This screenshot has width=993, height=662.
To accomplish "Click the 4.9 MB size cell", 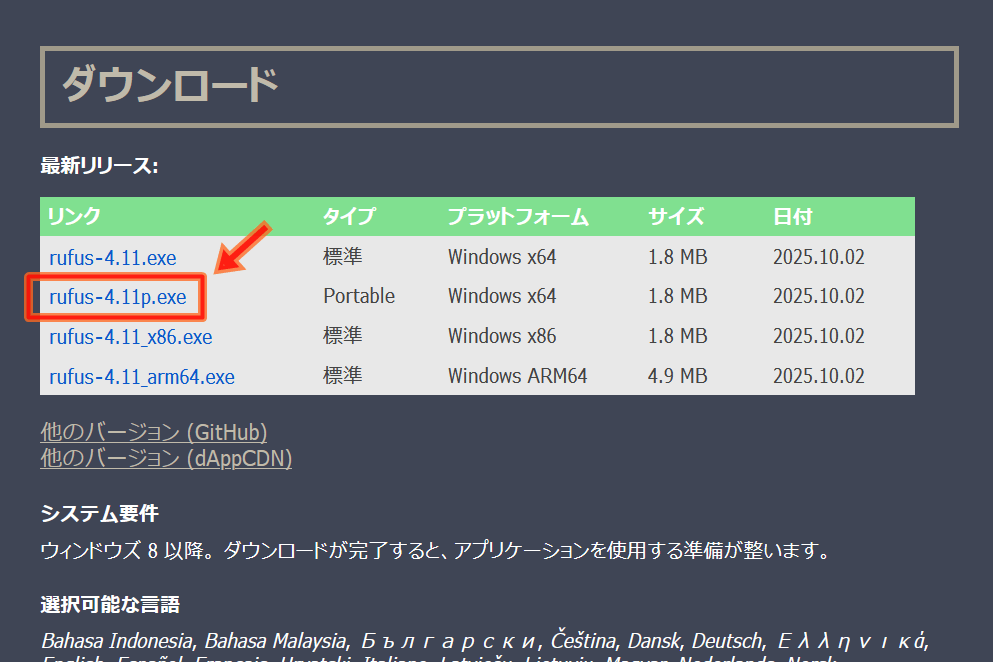I will click(x=677, y=377).
